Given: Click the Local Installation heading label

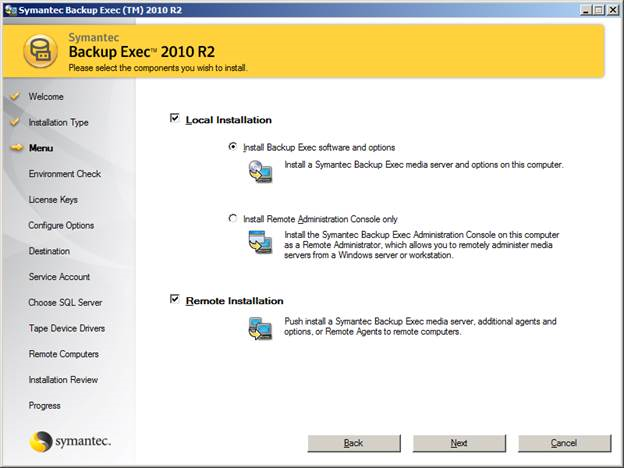Looking at the screenshot, I should point(228,120).
